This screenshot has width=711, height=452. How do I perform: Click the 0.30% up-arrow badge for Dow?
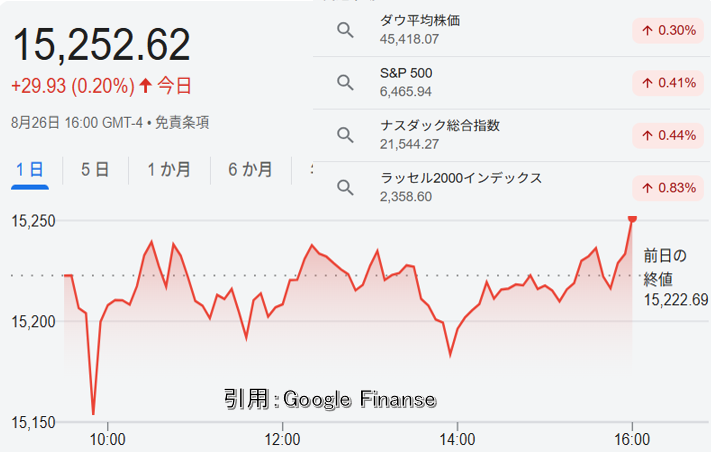click(668, 30)
